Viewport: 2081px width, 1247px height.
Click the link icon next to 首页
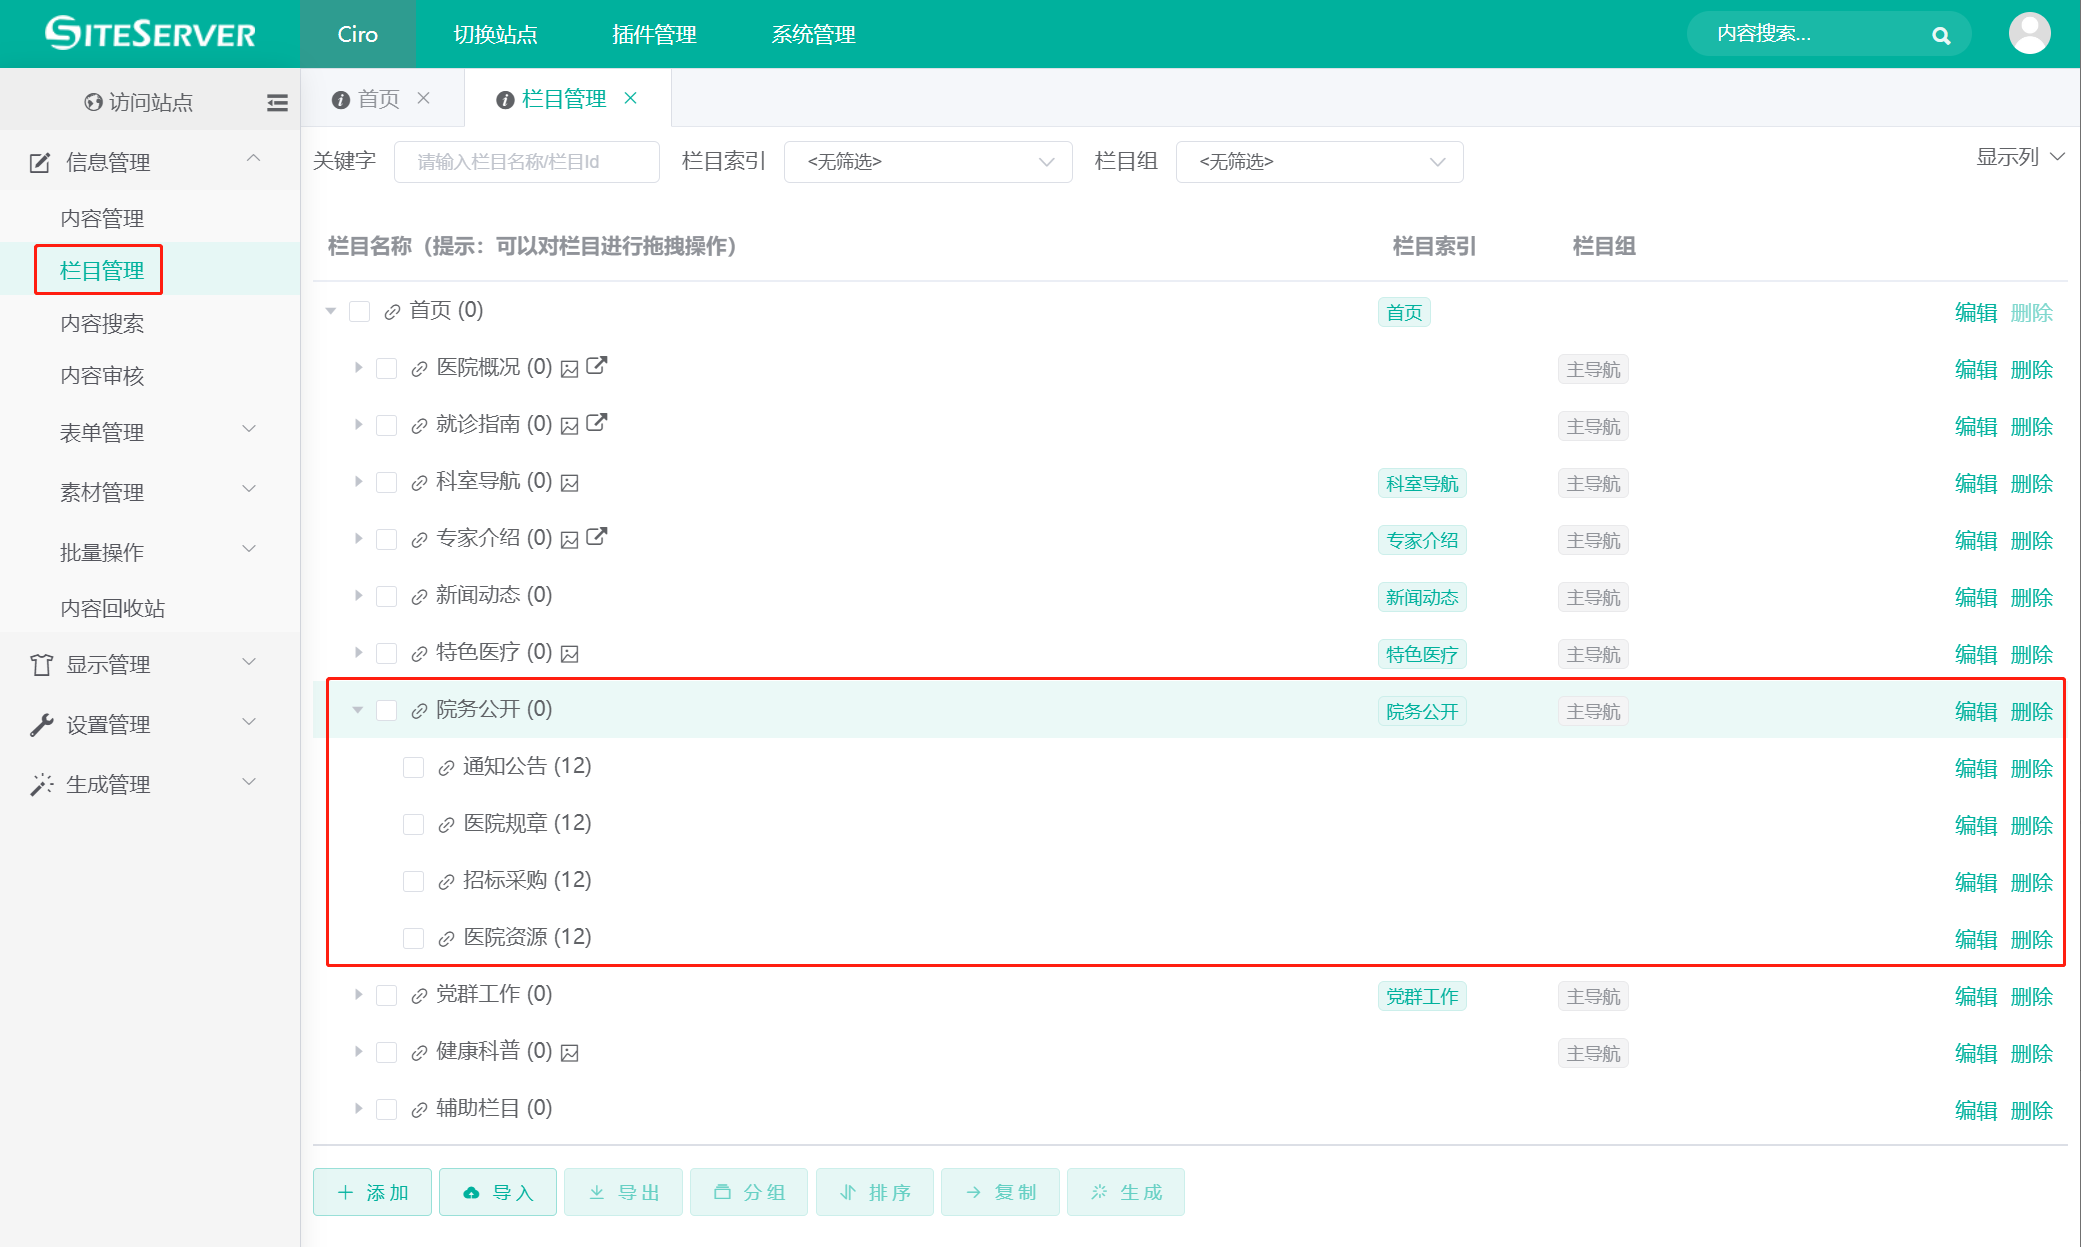391,310
